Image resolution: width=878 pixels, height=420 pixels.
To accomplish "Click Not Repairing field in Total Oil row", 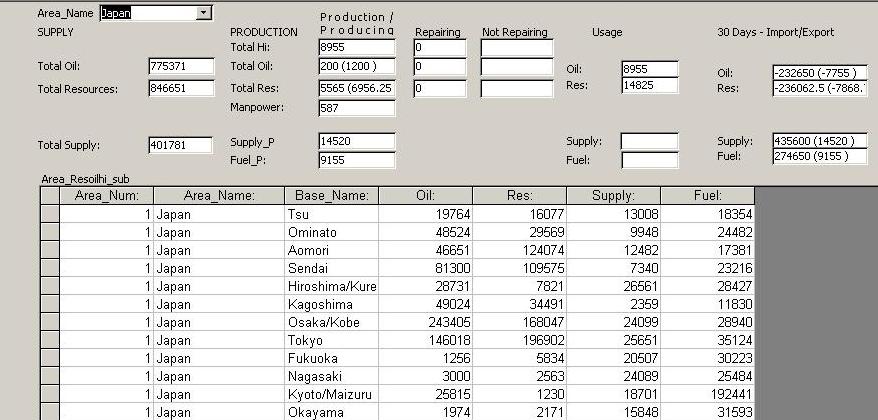I will [517, 67].
